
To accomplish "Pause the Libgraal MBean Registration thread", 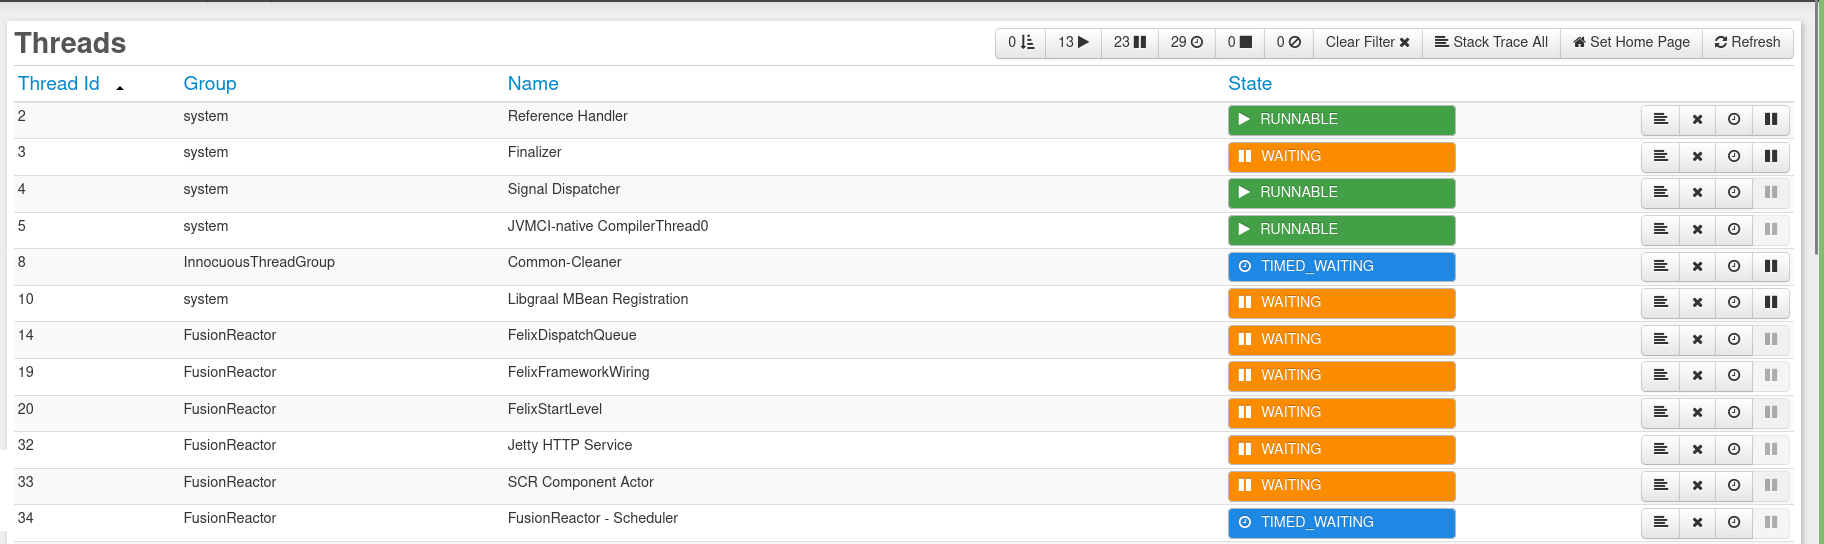I will click(x=1770, y=303).
